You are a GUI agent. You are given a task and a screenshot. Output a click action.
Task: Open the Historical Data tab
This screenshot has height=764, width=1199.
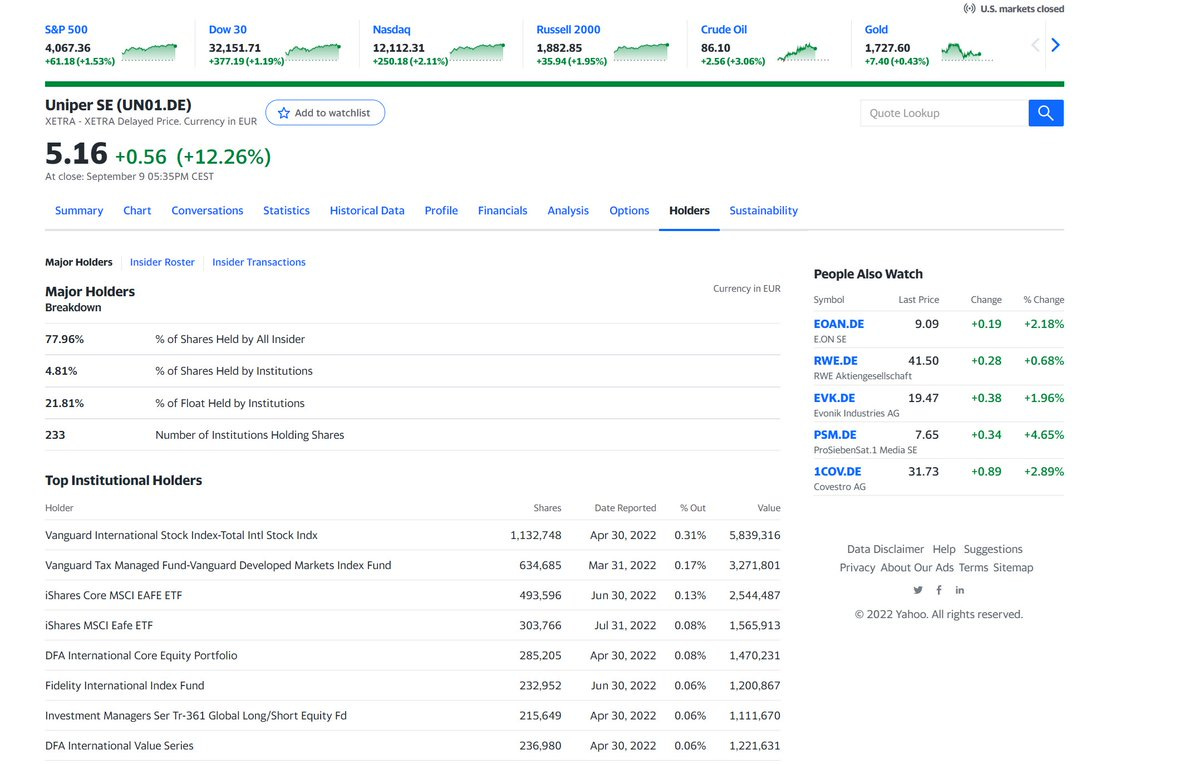point(367,210)
